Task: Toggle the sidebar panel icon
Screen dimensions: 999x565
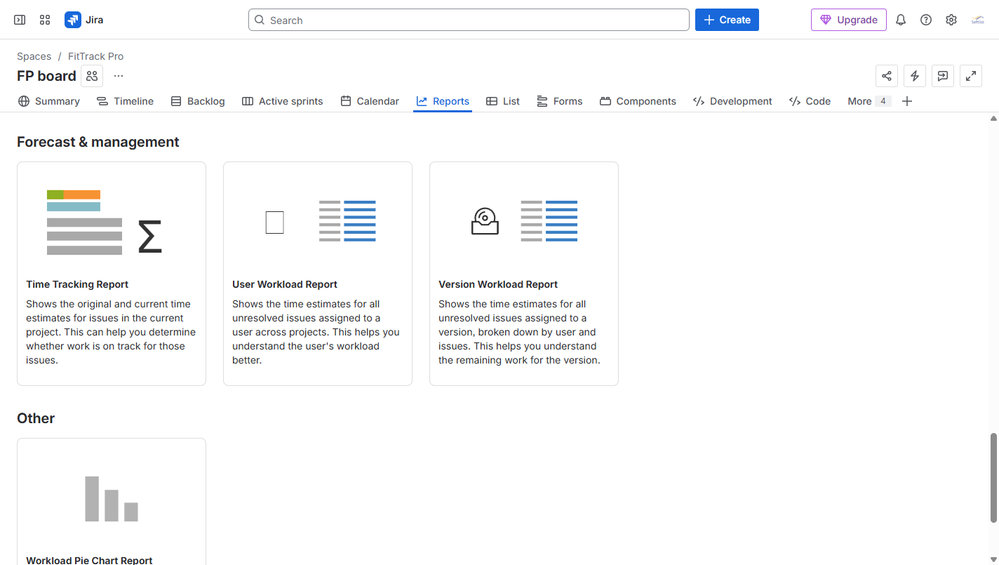Action: point(20,20)
